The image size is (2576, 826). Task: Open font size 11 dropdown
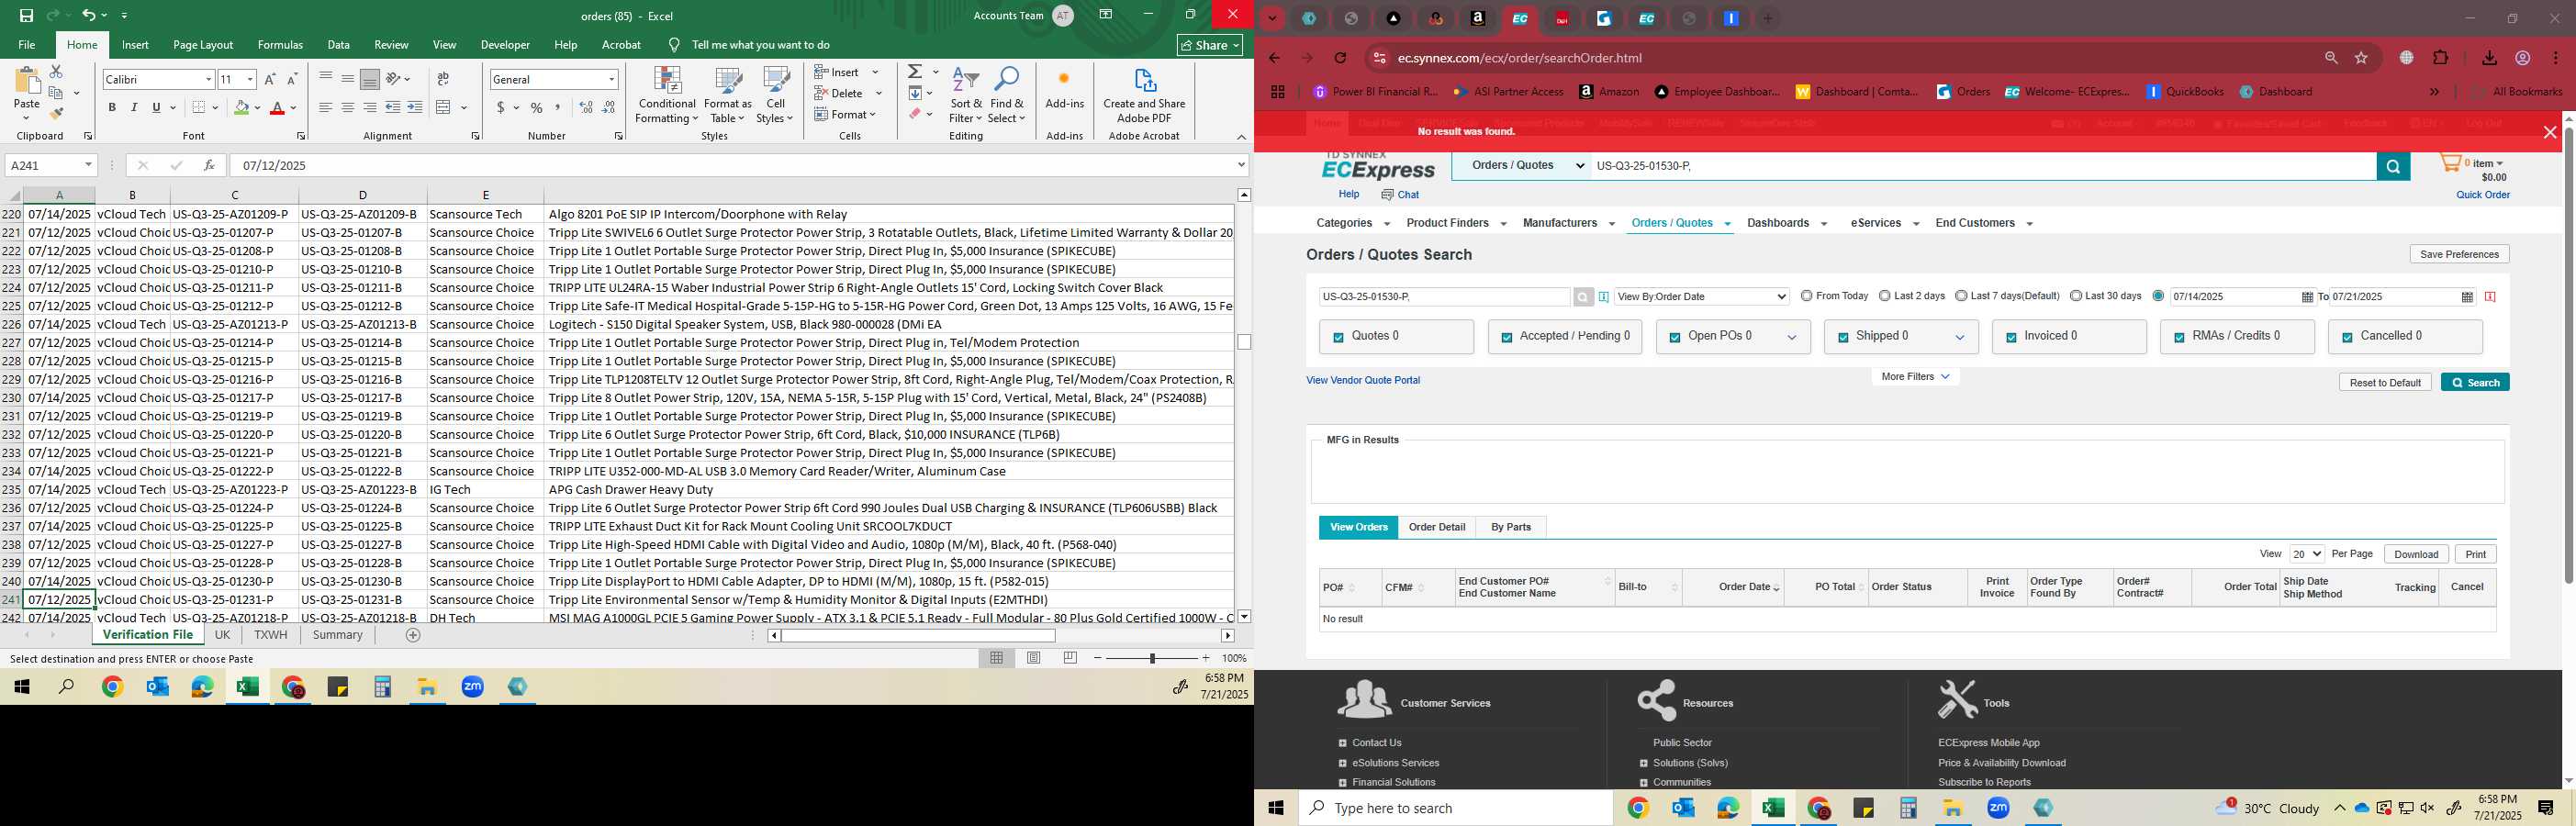(250, 79)
